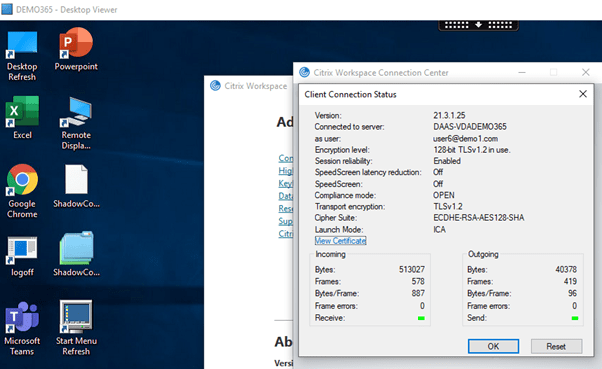Click the server name DAAS-VDADEMO365

tap(470, 127)
